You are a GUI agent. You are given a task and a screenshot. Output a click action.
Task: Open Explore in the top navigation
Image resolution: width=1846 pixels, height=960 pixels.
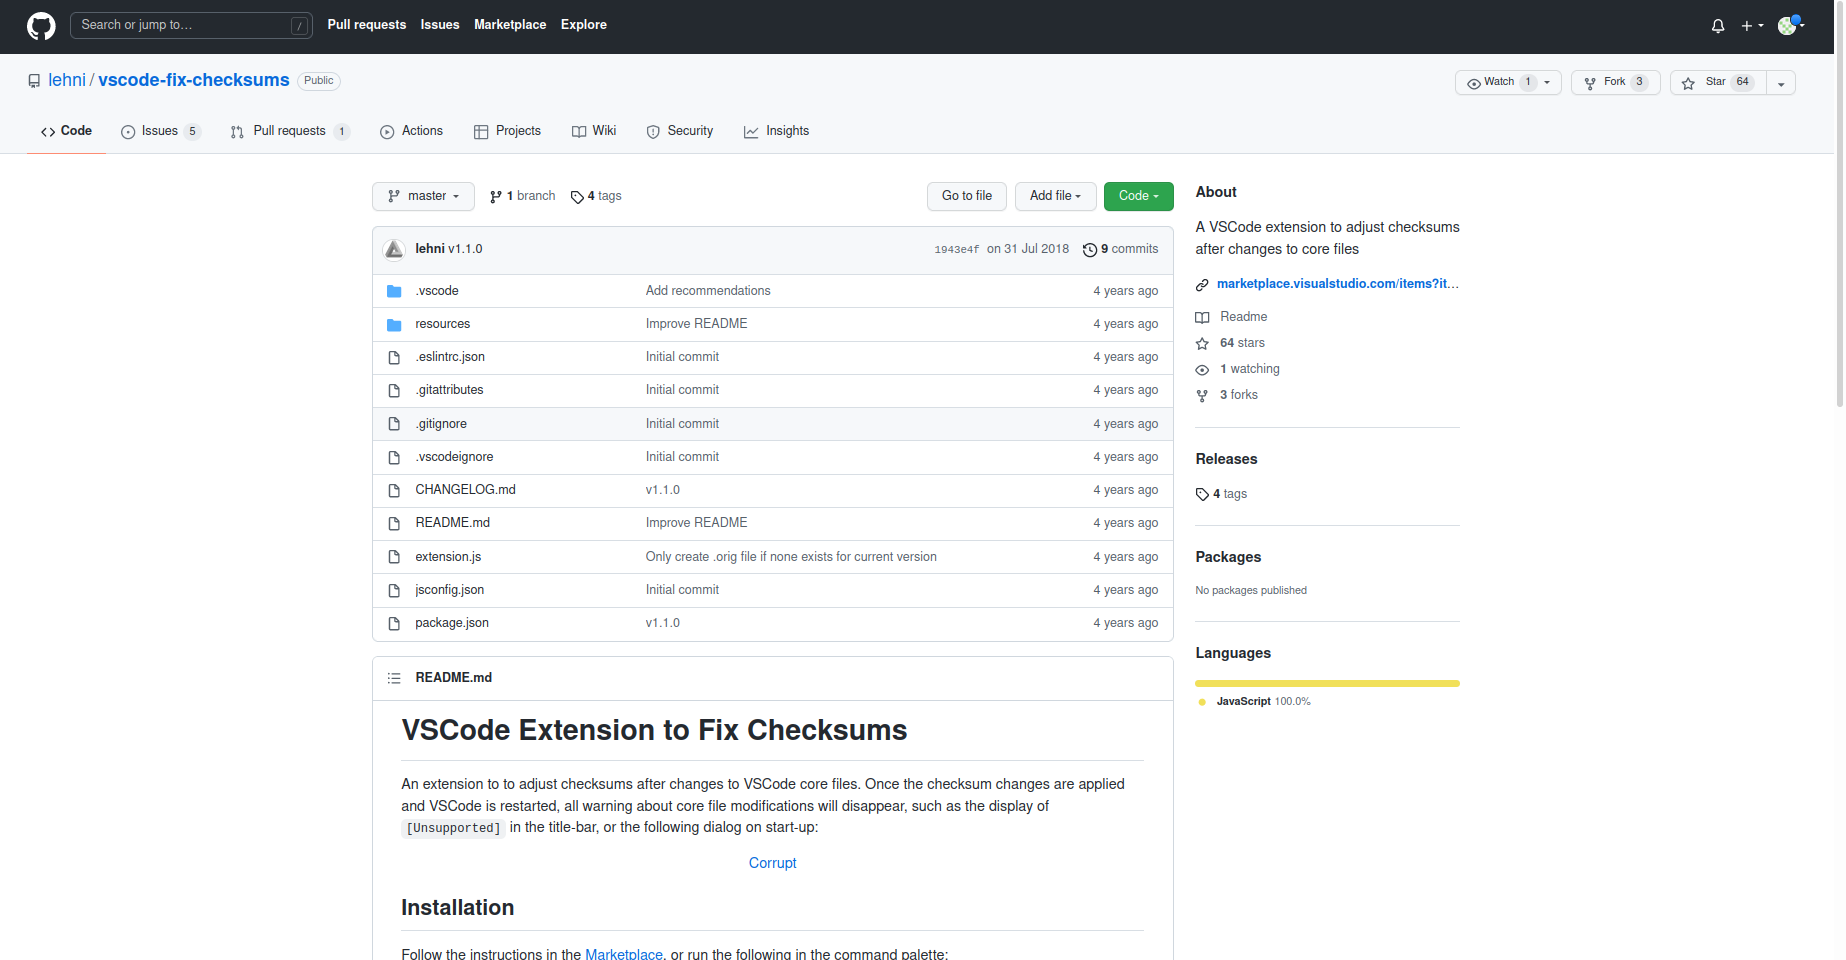click(584, 25)
